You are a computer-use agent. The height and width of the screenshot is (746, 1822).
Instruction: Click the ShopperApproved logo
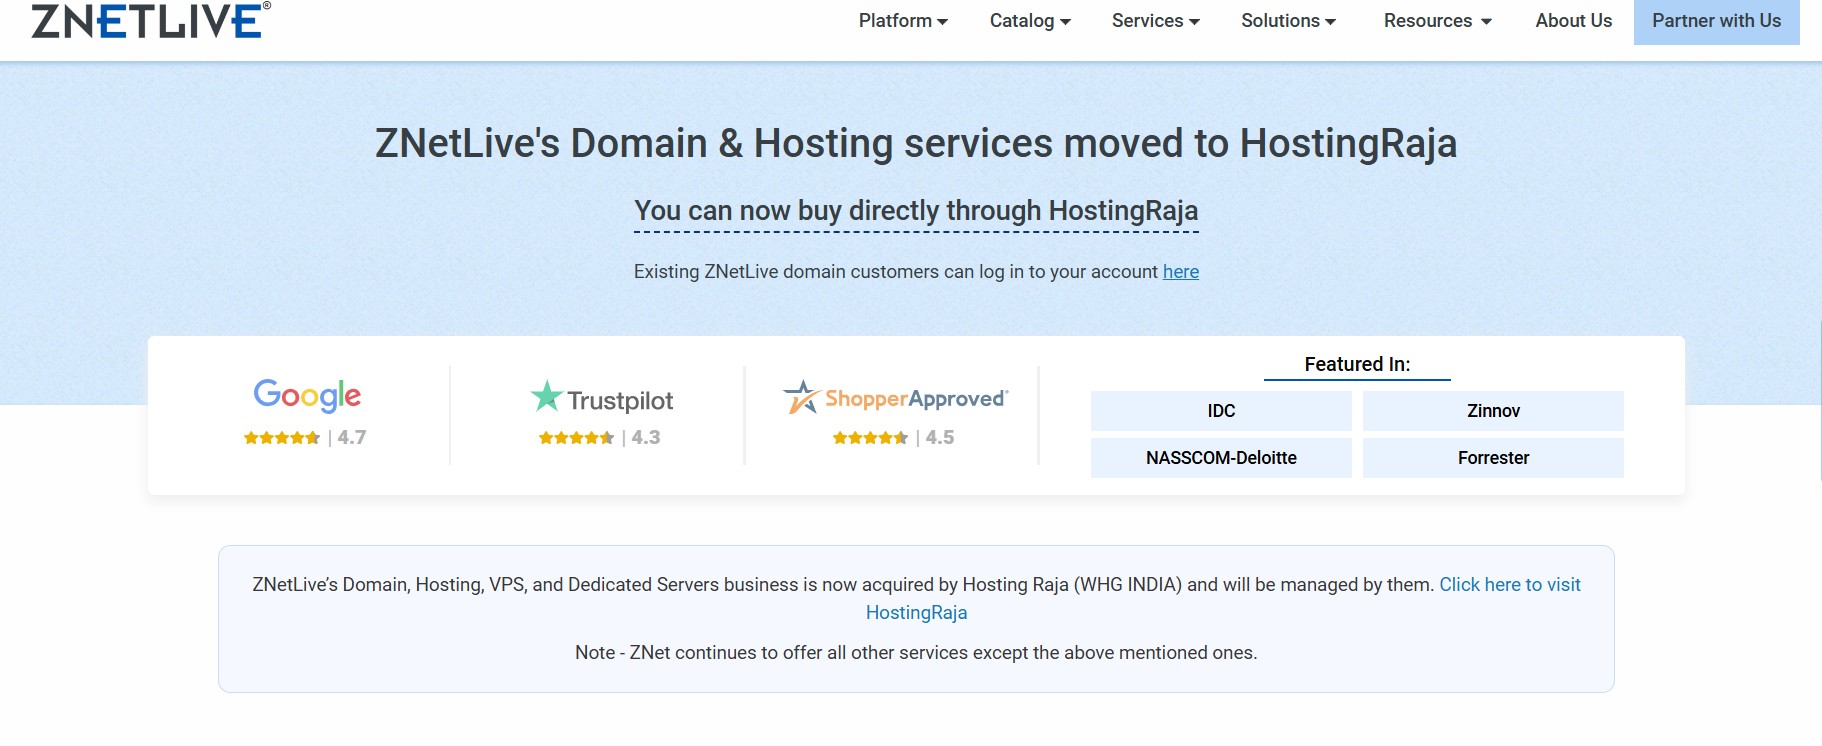pyautogui.click(x=895, y=398)
